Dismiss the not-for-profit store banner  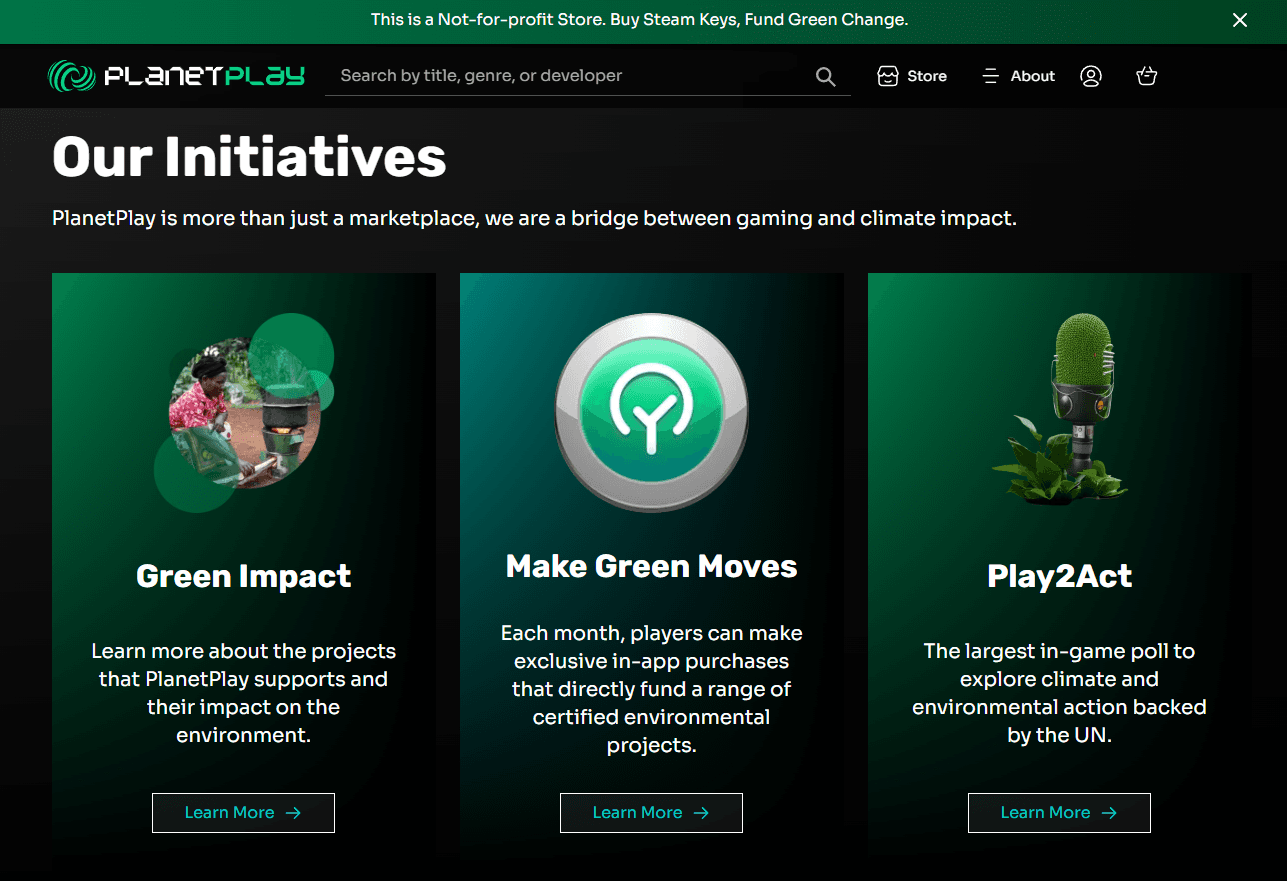(1240, 20)
